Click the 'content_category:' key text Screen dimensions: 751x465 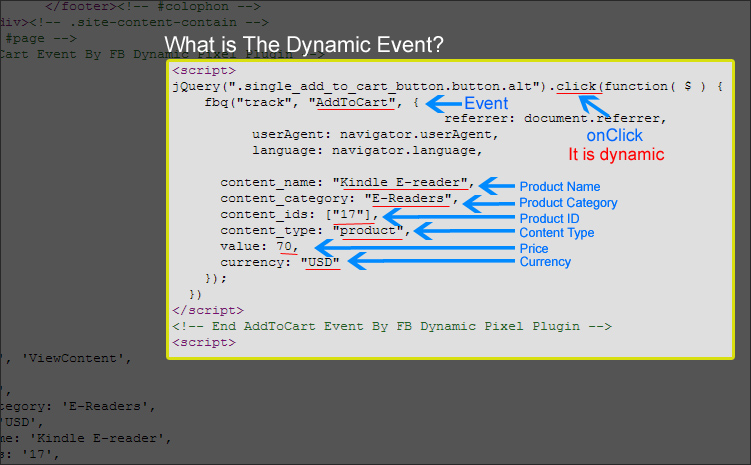coord(288,198)
